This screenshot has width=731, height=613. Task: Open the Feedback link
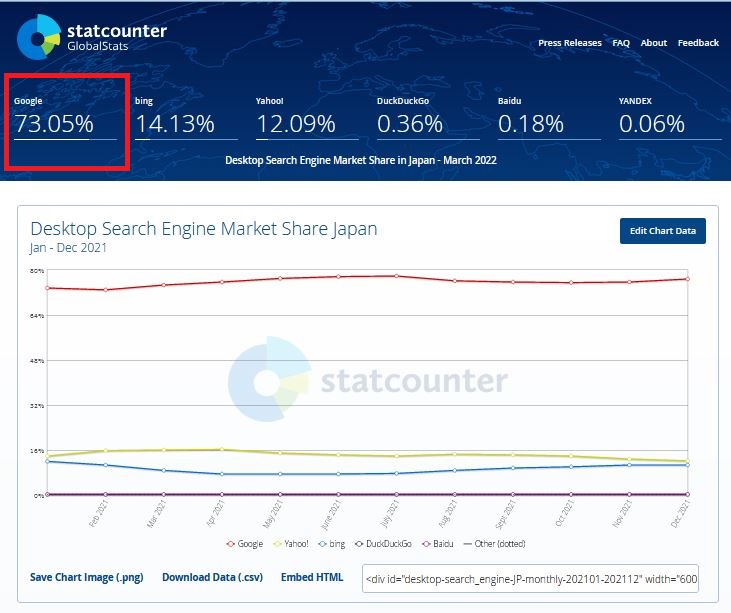point(698,43)
